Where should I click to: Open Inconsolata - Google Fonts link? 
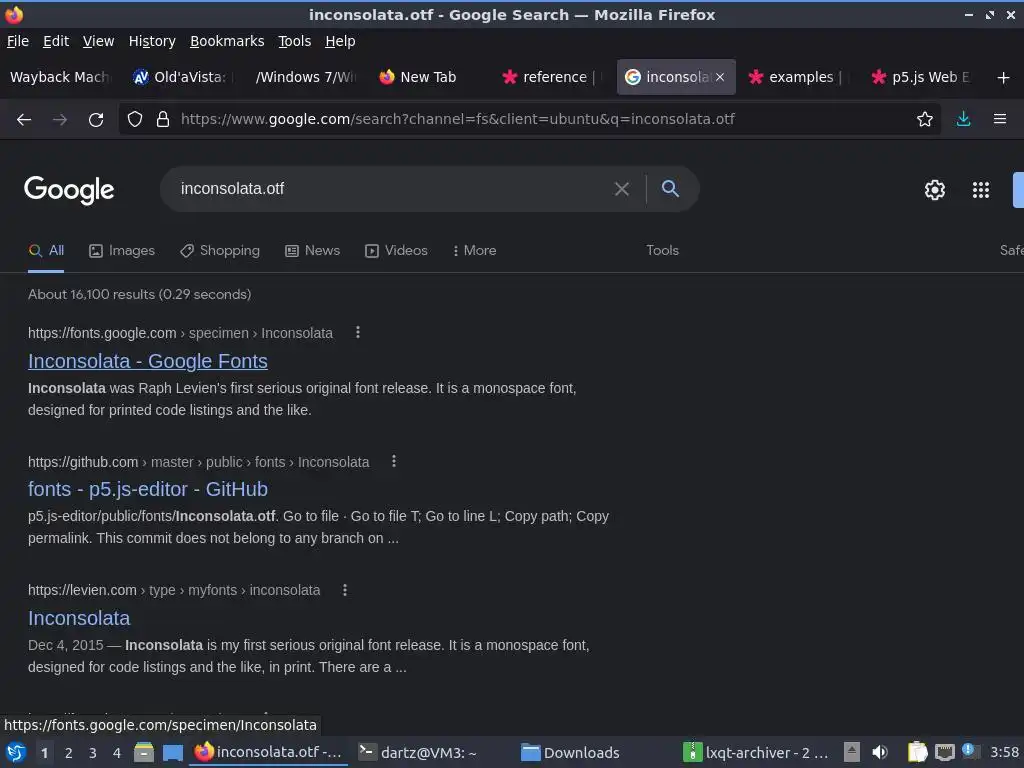(148, 361)
